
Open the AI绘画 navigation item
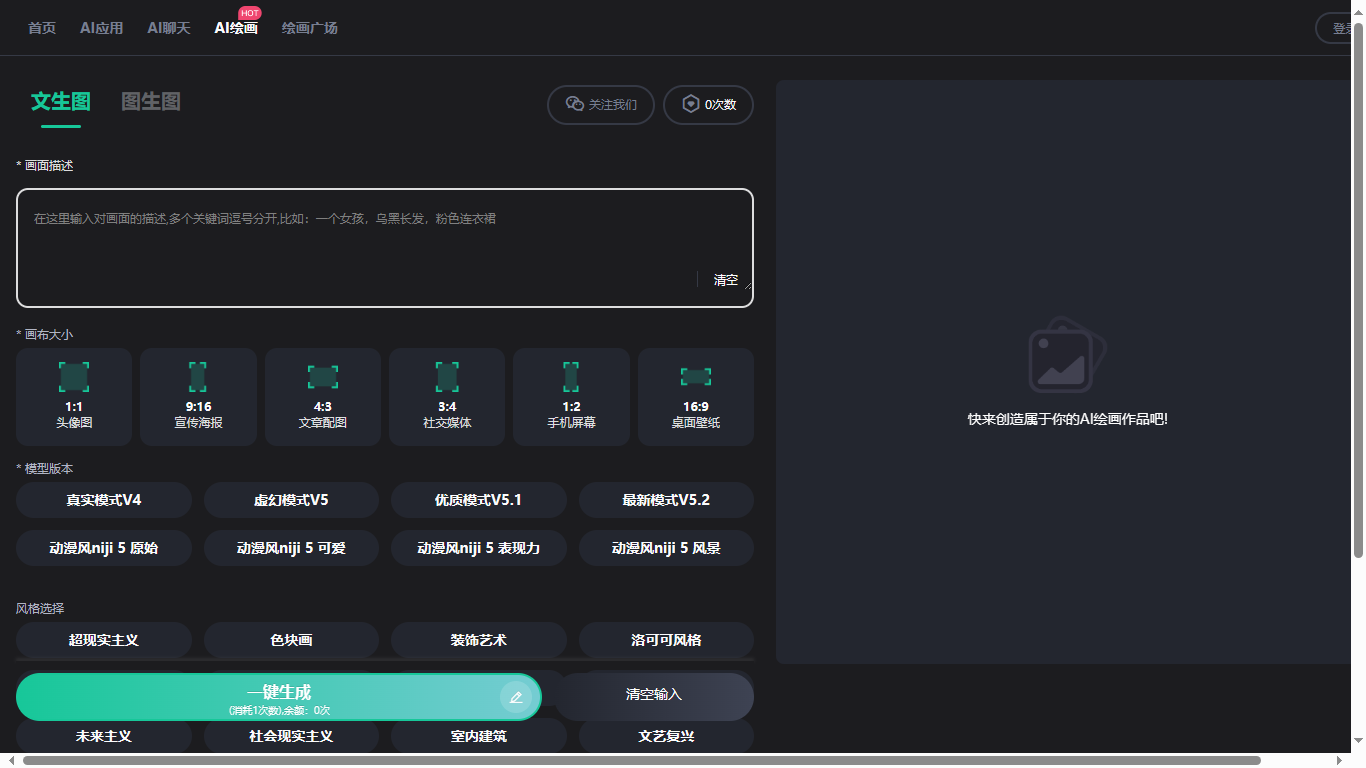click(x=236, y=28)
